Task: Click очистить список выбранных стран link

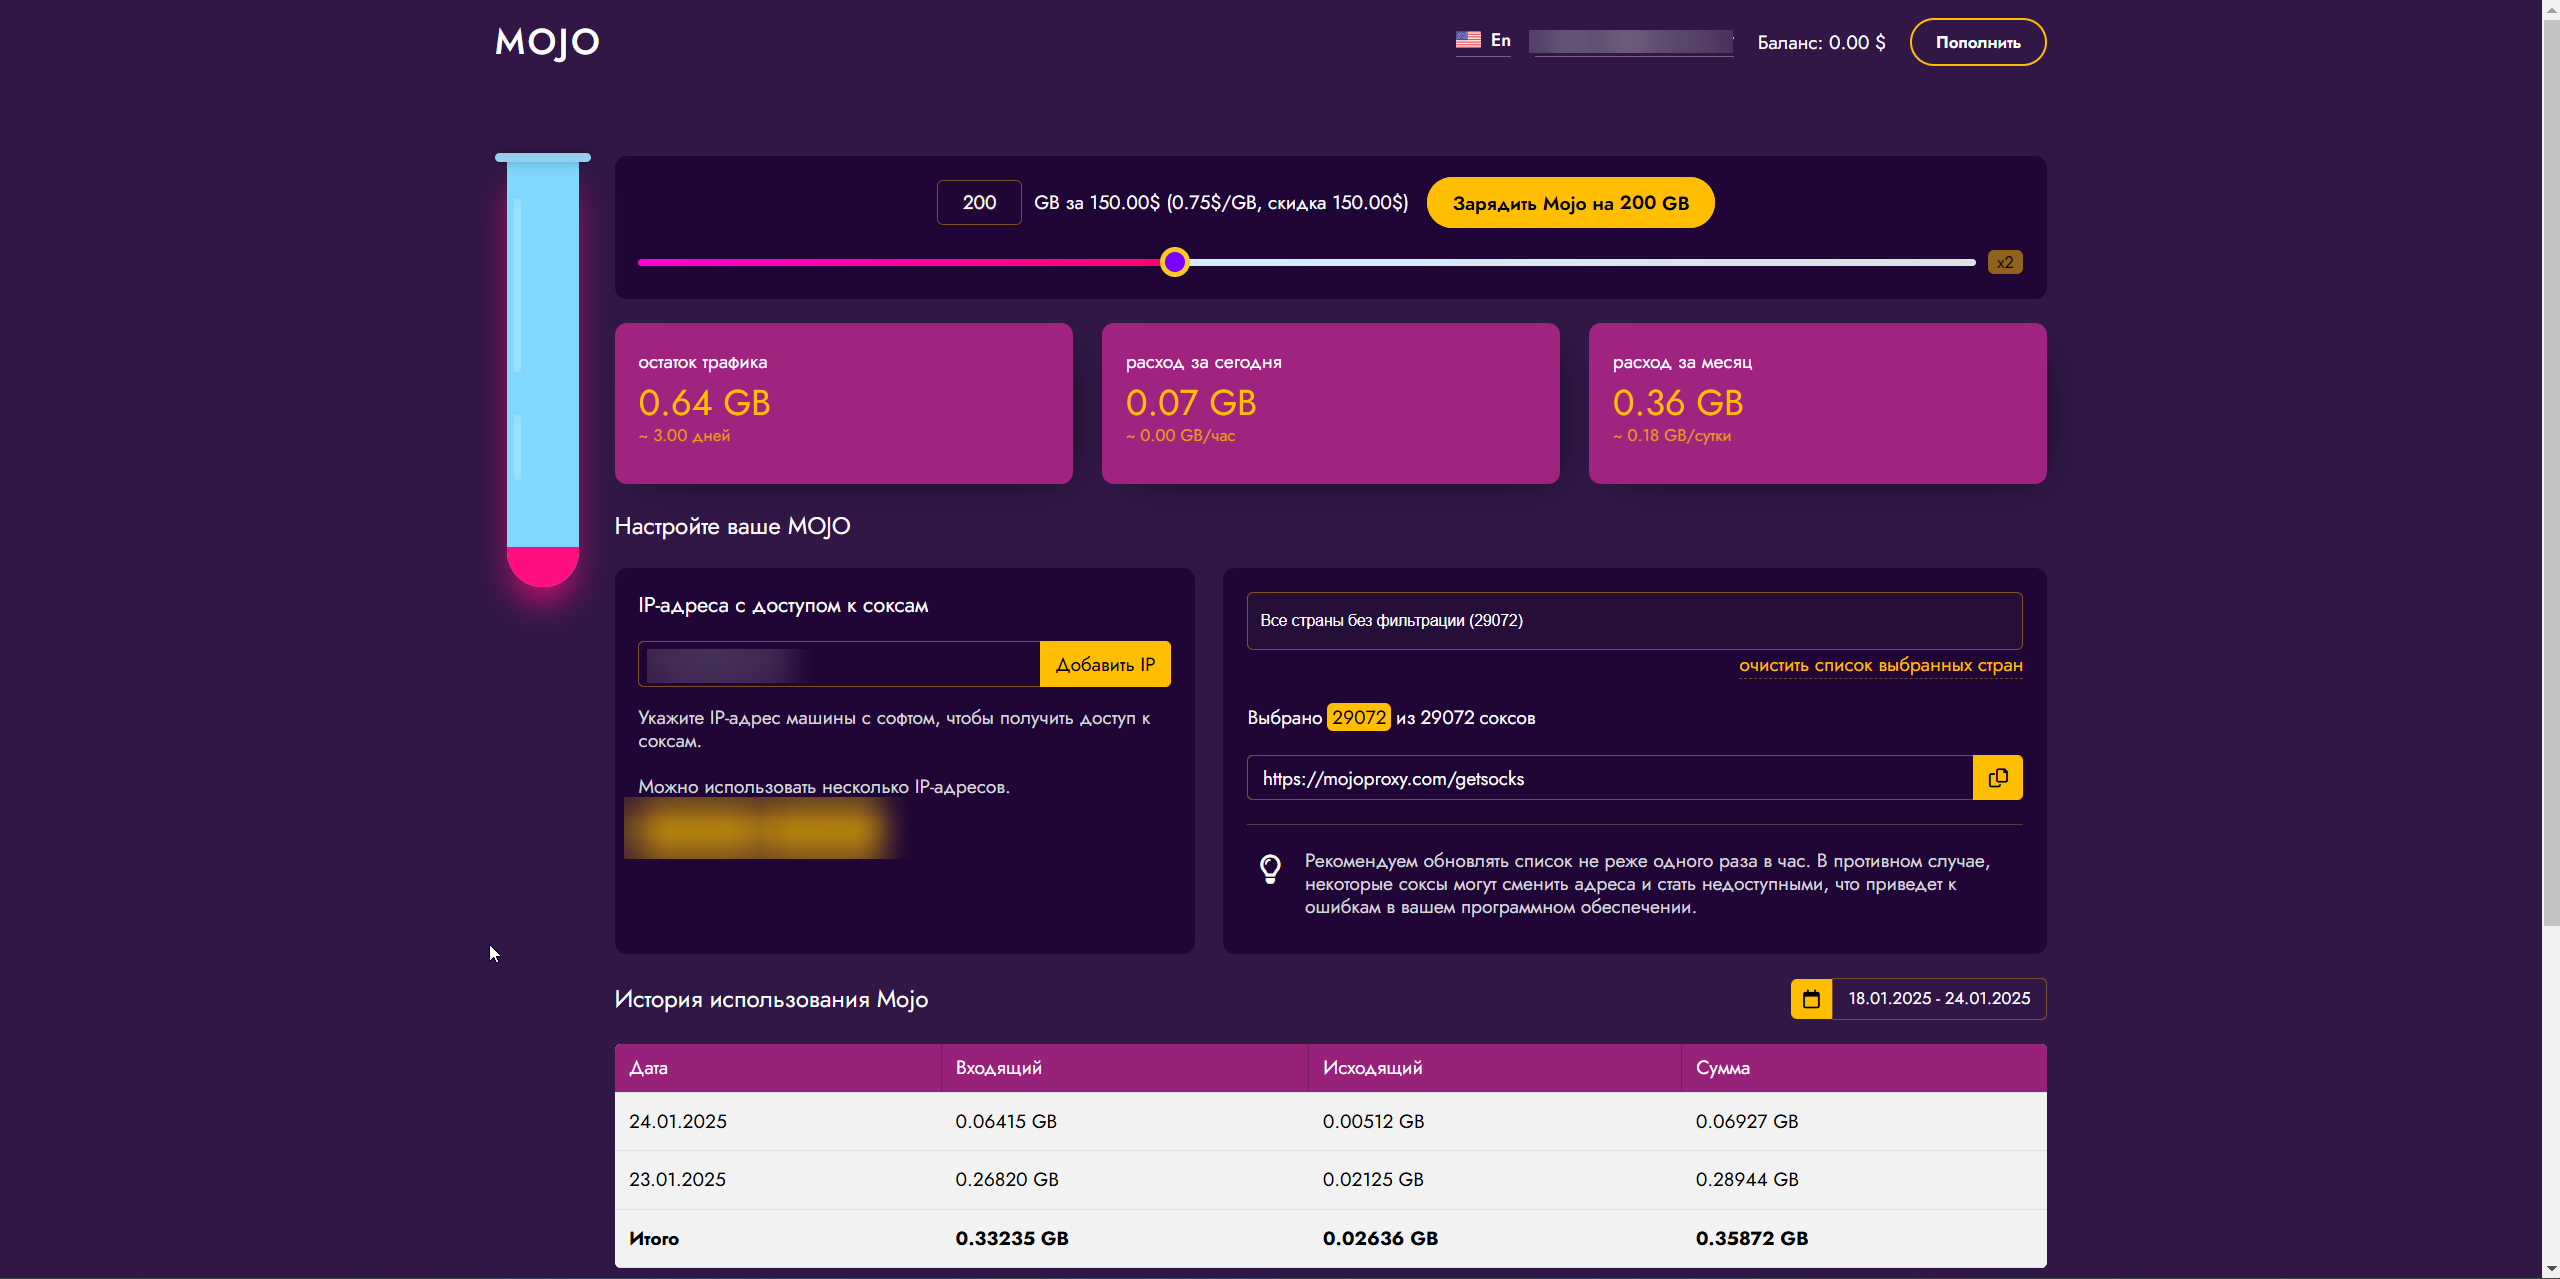Action: point(1880,666)
